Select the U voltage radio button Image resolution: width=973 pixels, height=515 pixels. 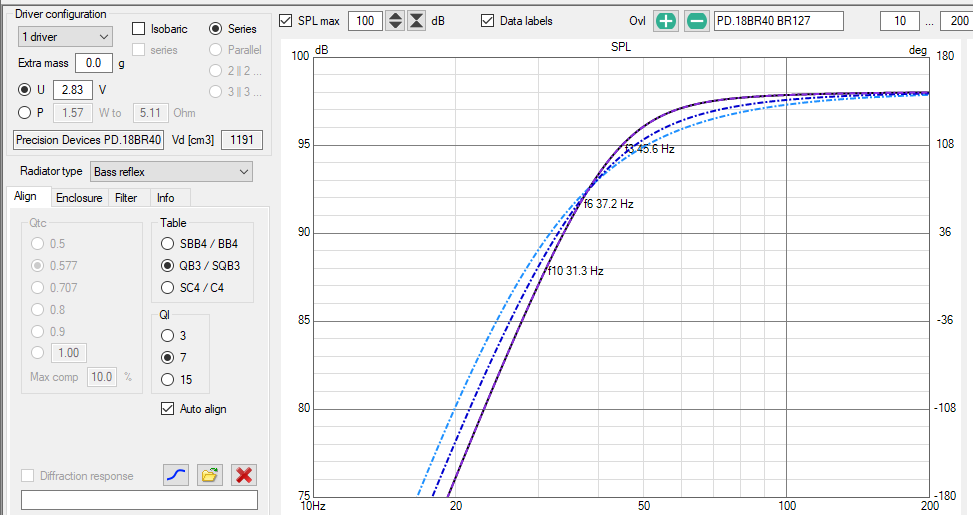tap(24, 89)
